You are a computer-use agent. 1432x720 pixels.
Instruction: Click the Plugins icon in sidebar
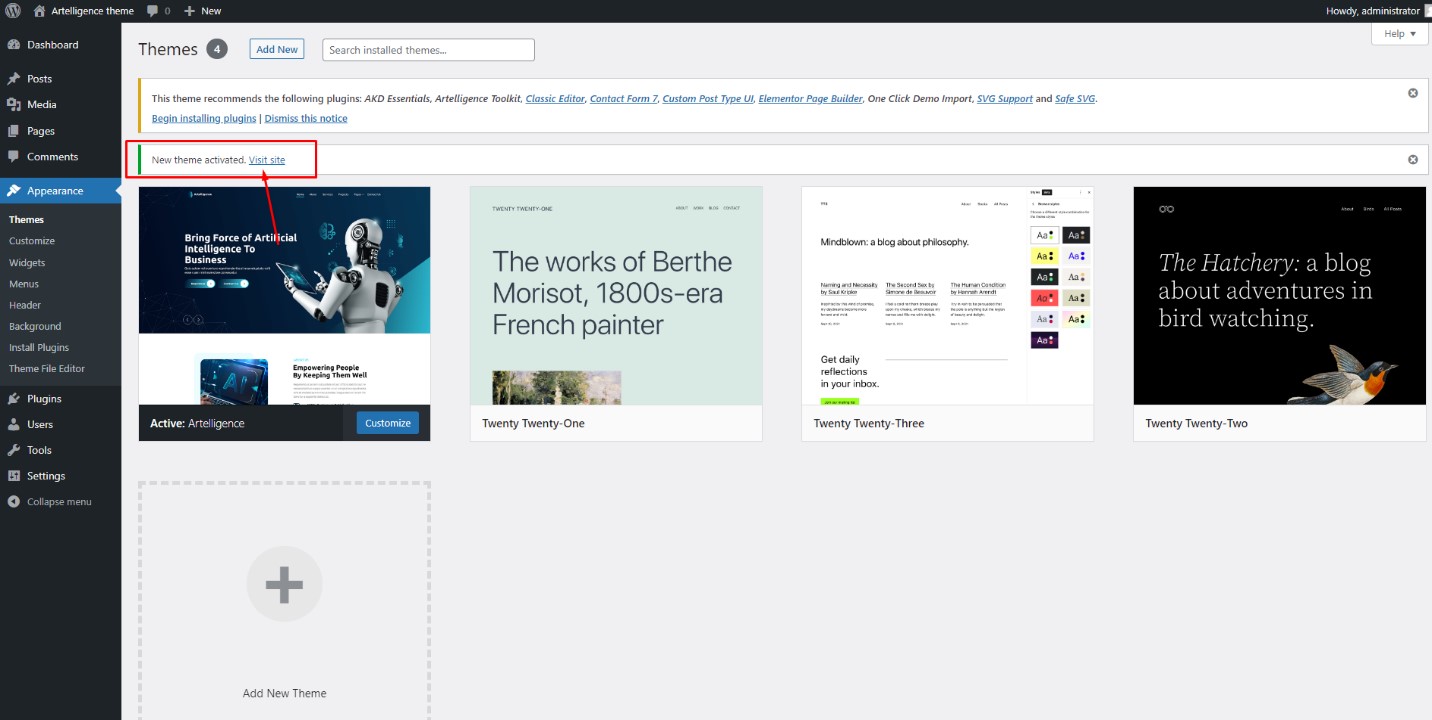tap(13, 399)
